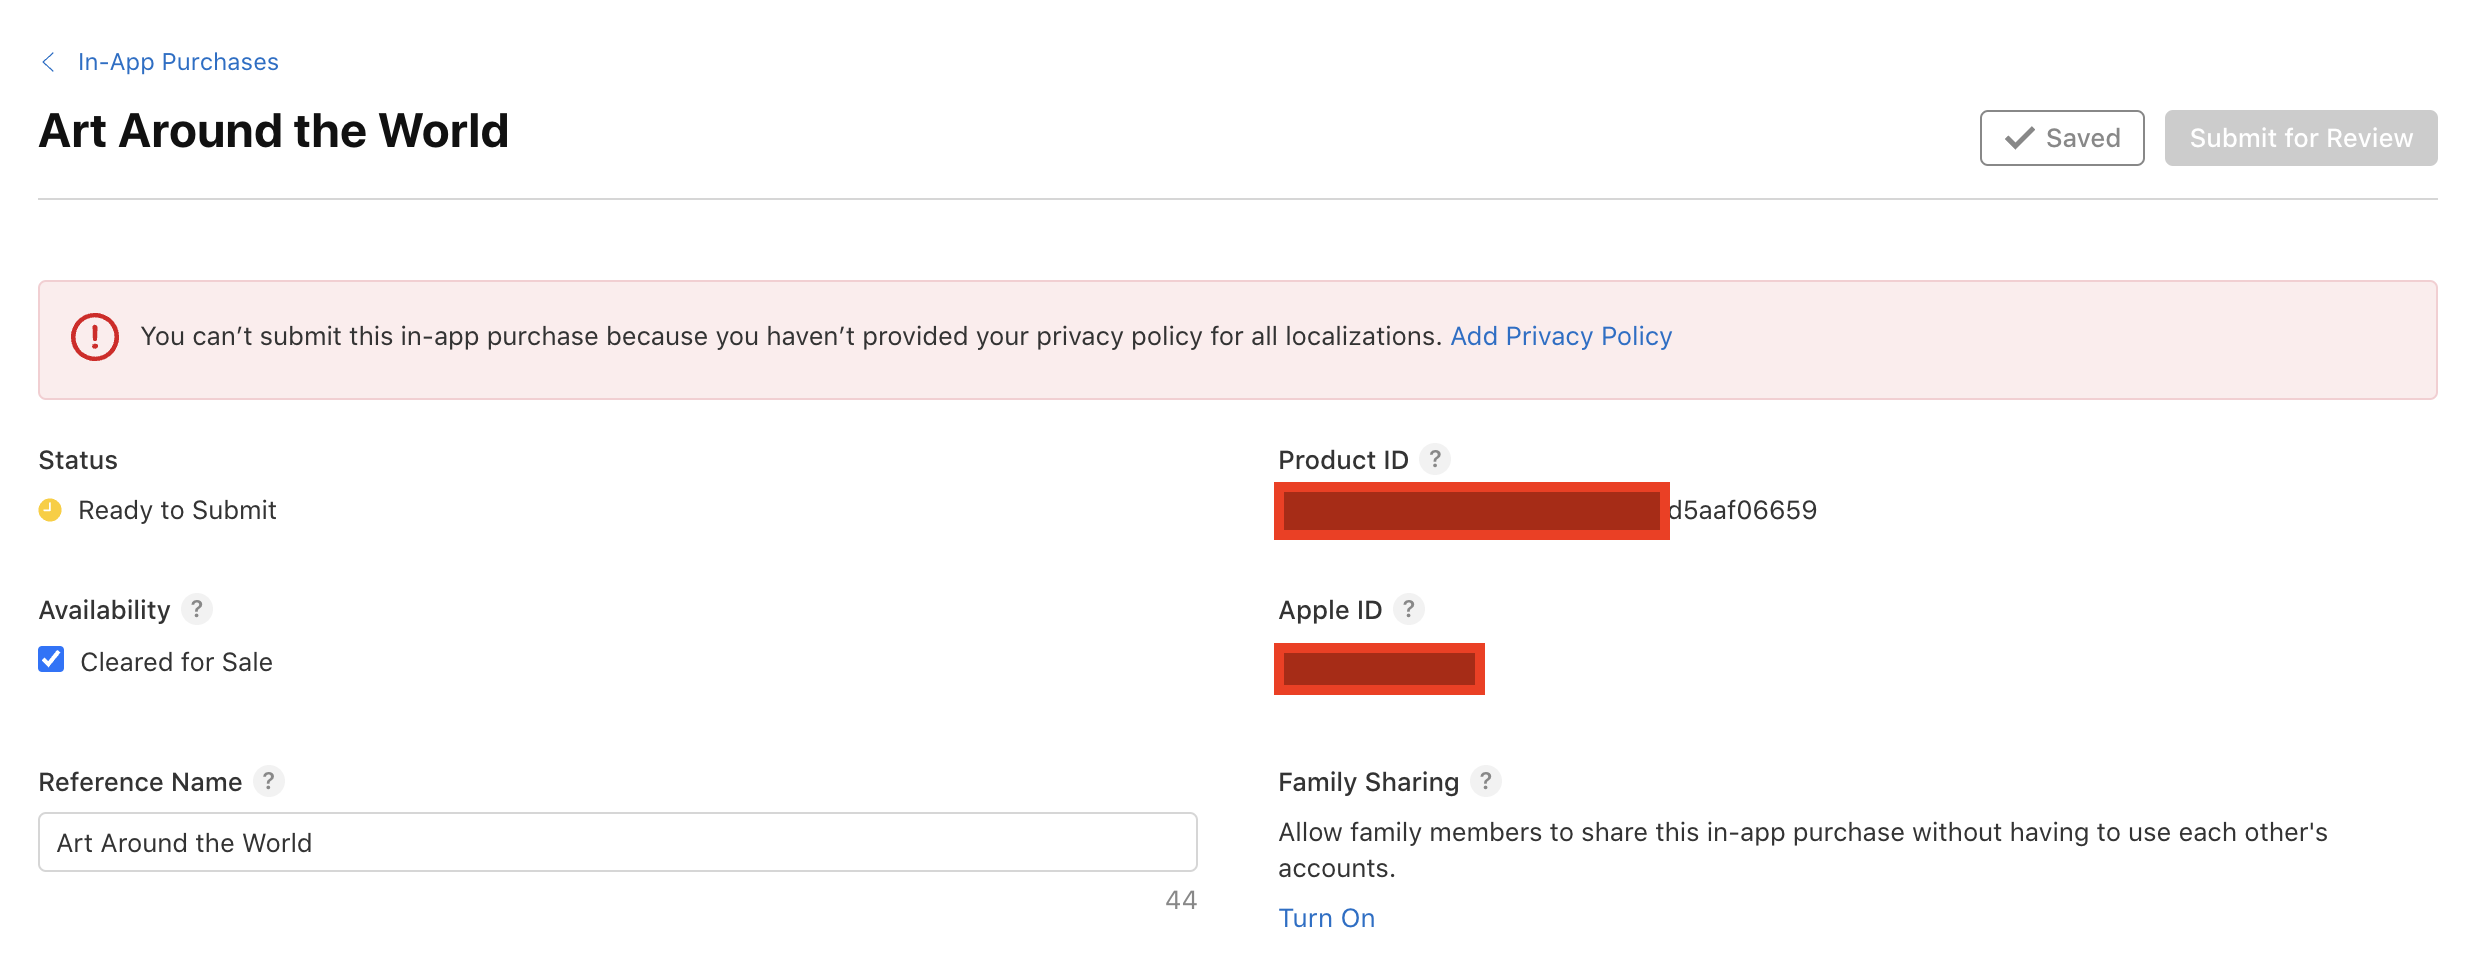Click the Art Around the World page heading
This screenshot has height=958, width=2470.
click(273, 131)
